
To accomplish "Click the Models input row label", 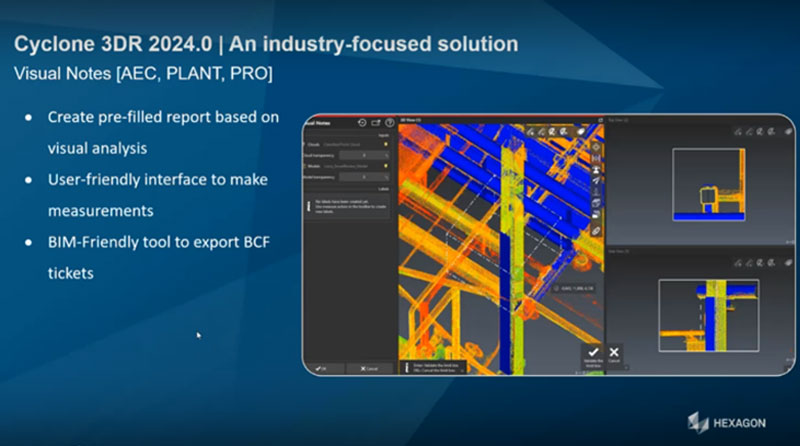I will pyautogui.click(x=315, y=166).
